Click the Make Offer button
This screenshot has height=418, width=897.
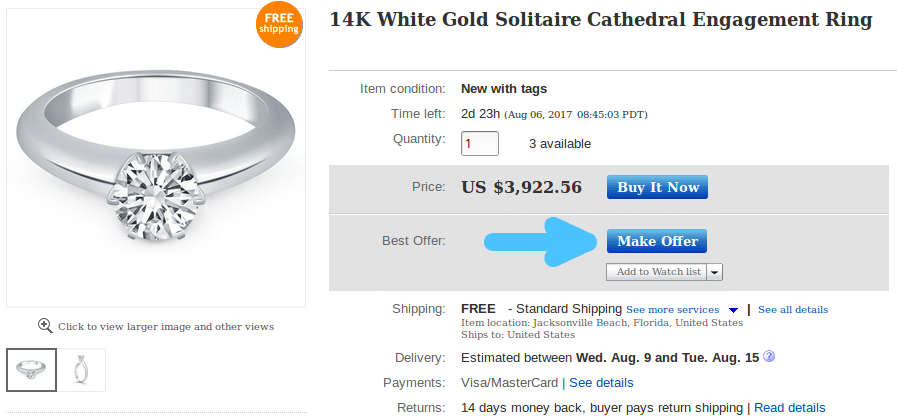656,241
